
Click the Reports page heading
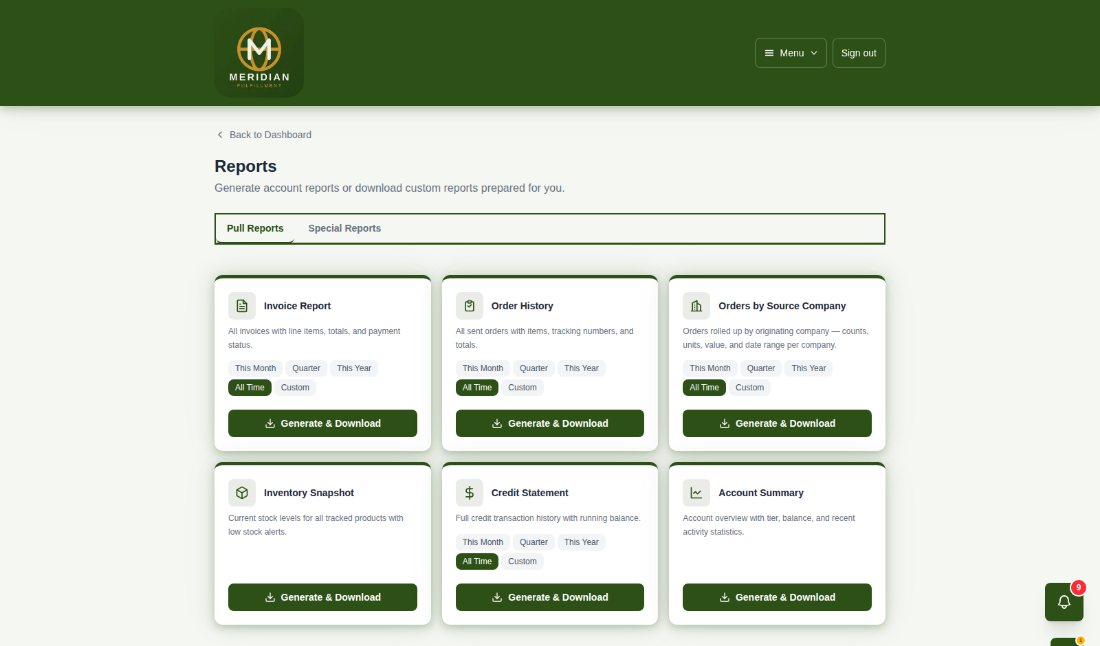pos(246,166)
